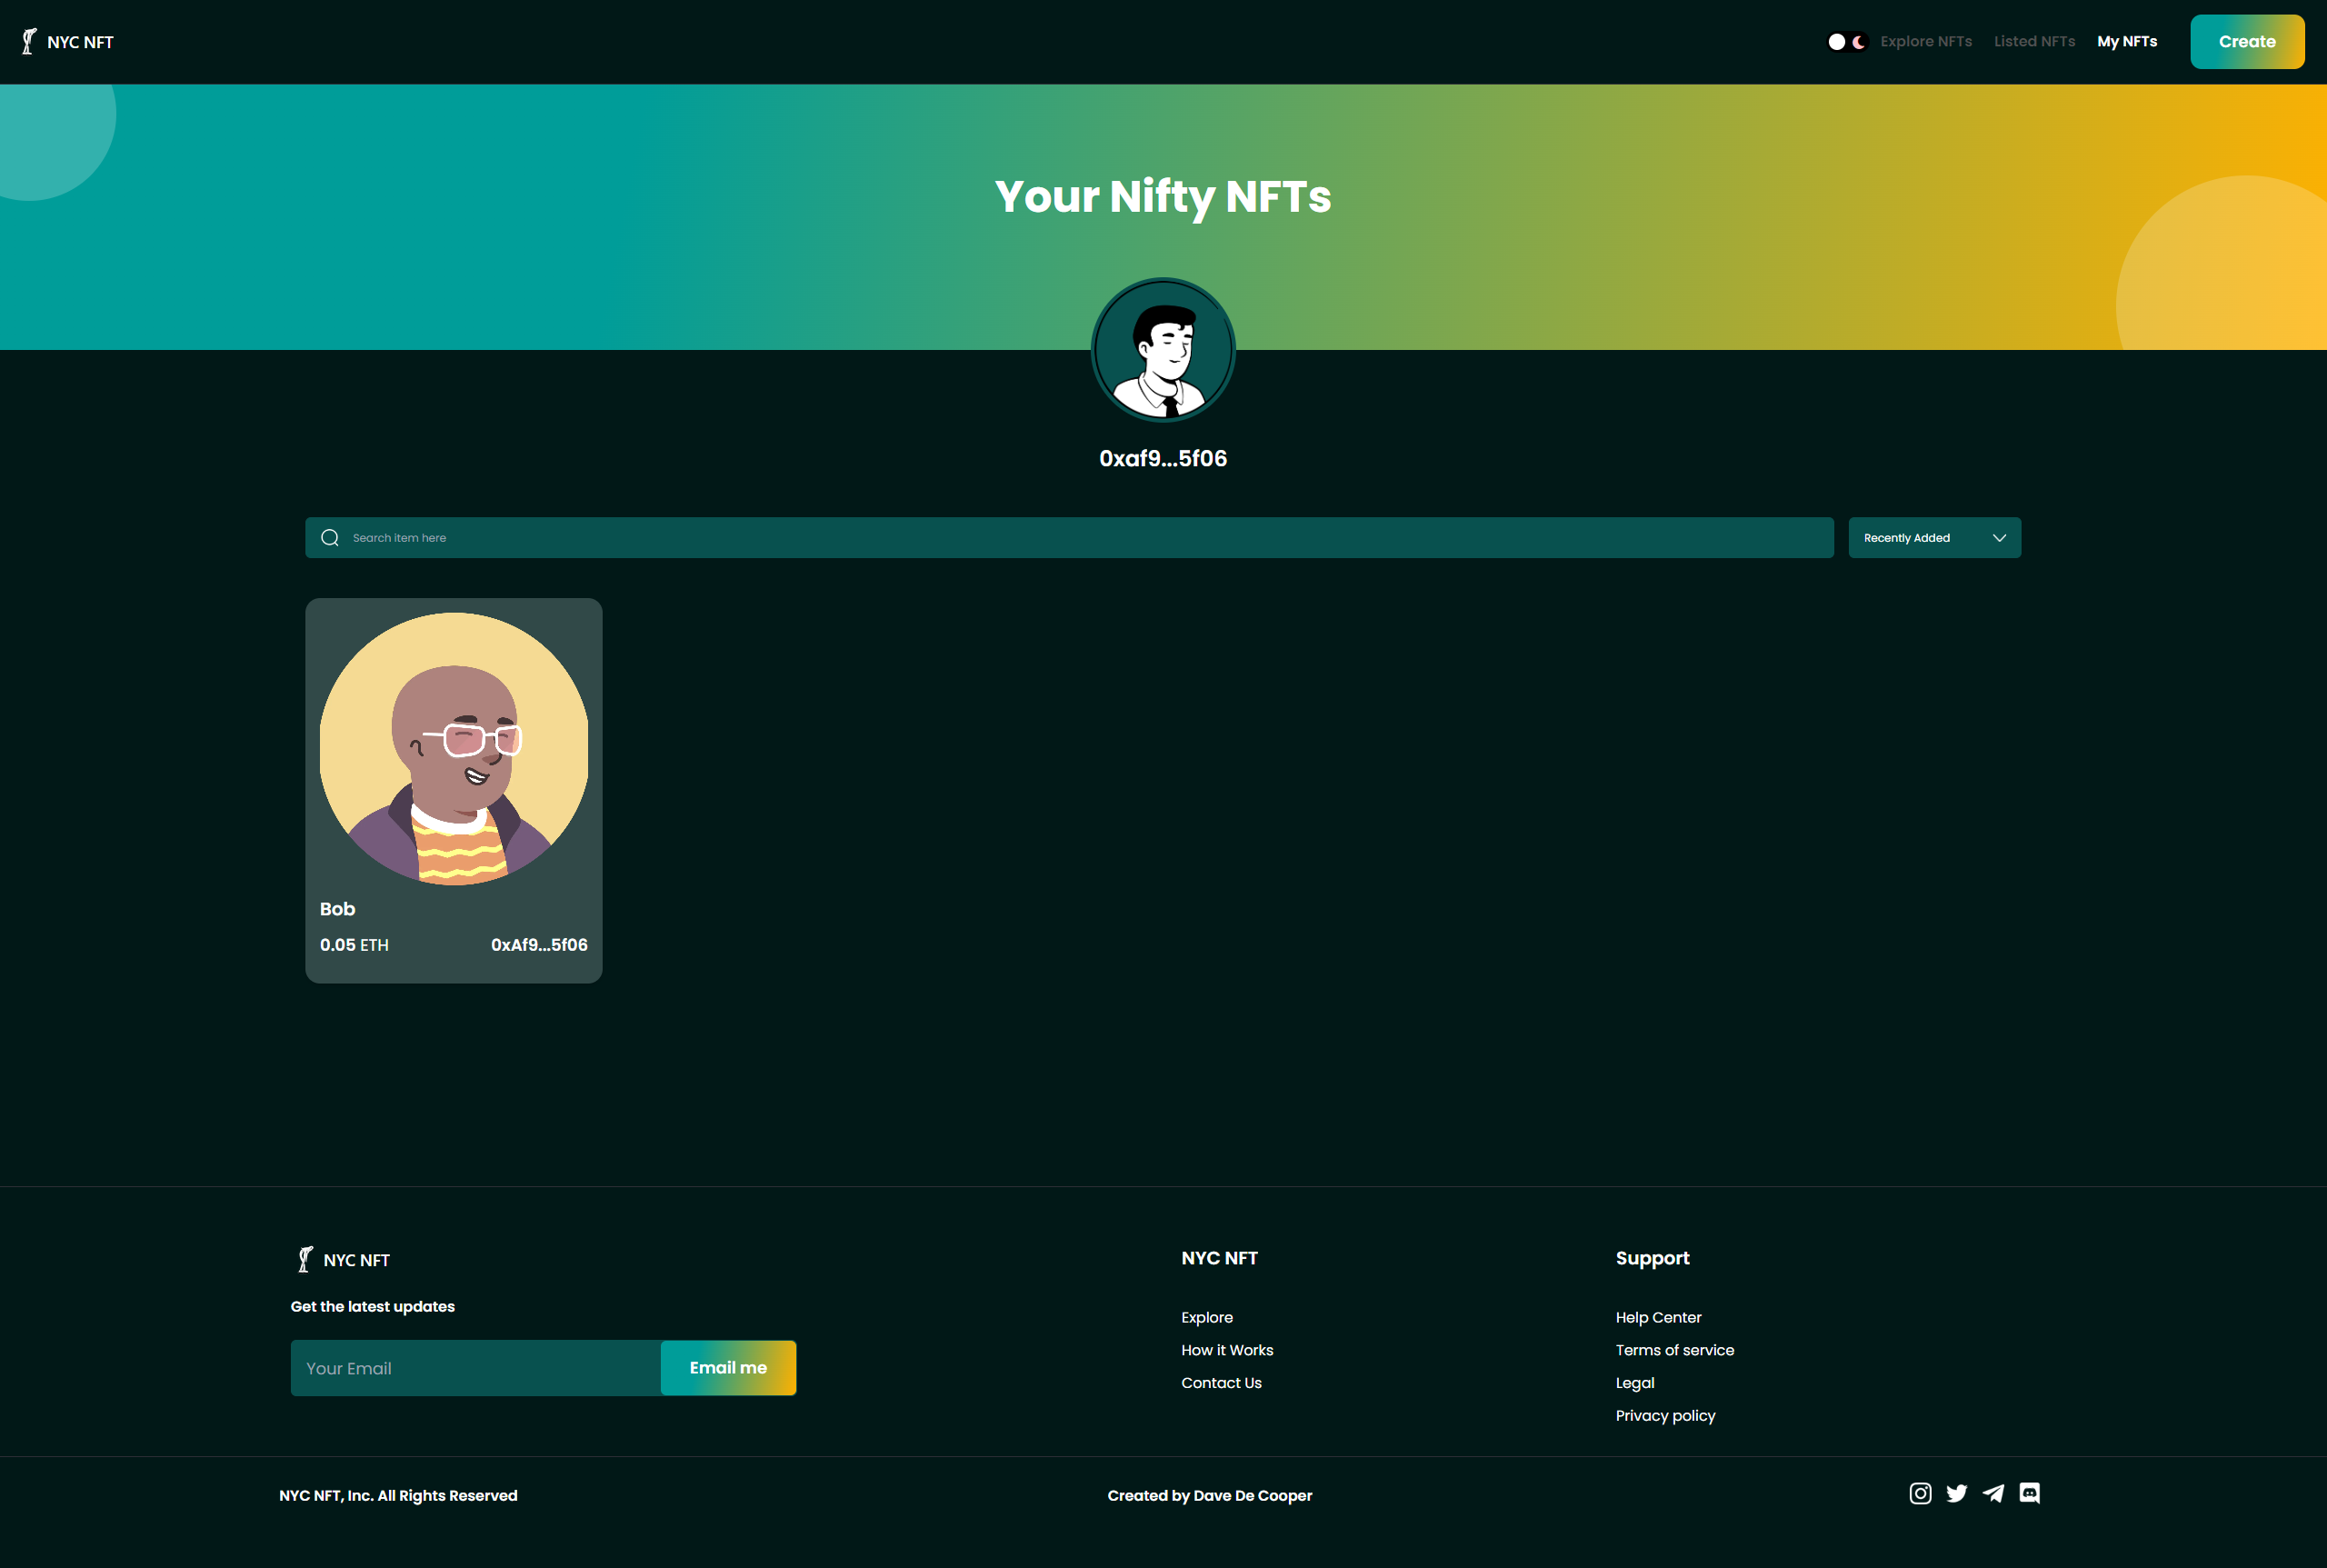Open the Help Center link

point(1658,1317)
